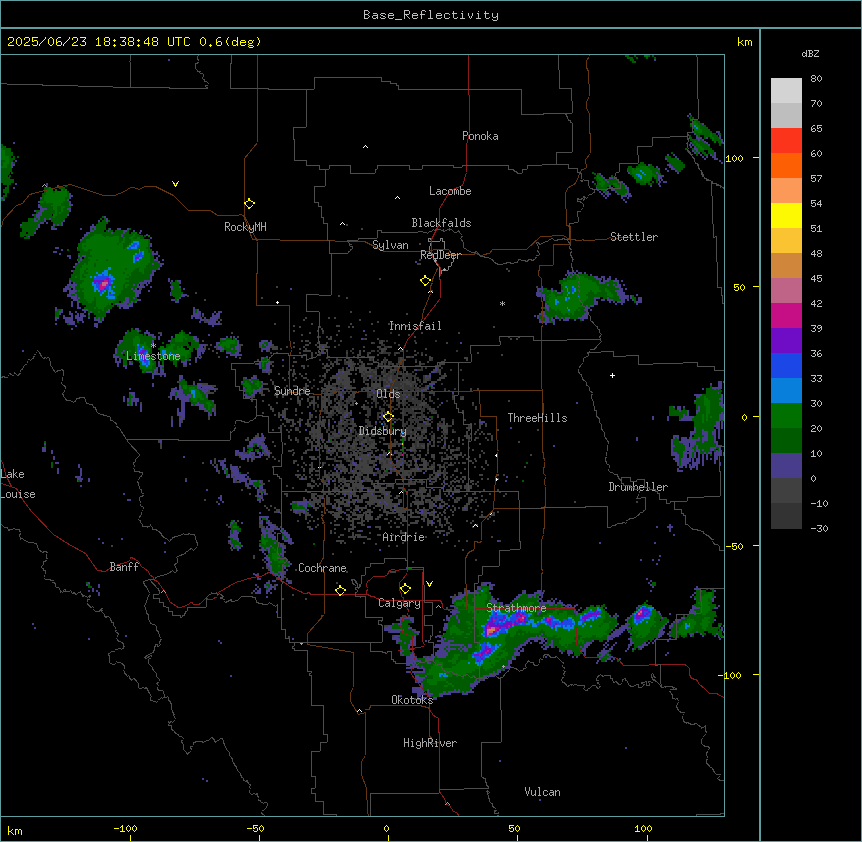Click the white asterisk marker northeast of Innisfail

(502, 303)
